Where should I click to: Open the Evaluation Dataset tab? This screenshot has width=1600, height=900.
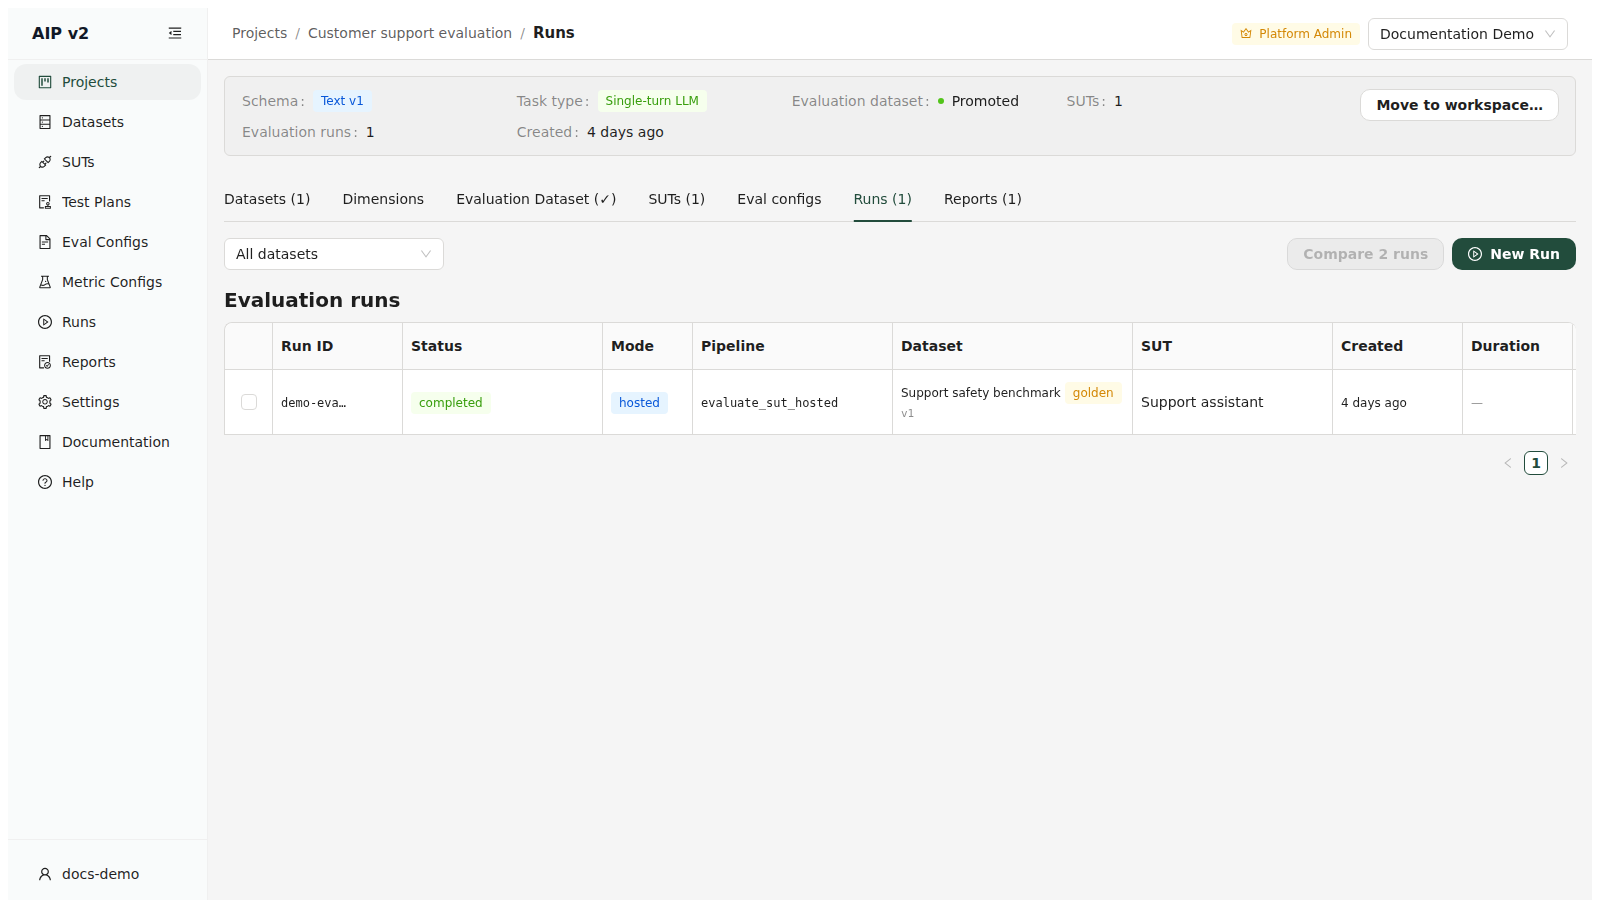536,199
